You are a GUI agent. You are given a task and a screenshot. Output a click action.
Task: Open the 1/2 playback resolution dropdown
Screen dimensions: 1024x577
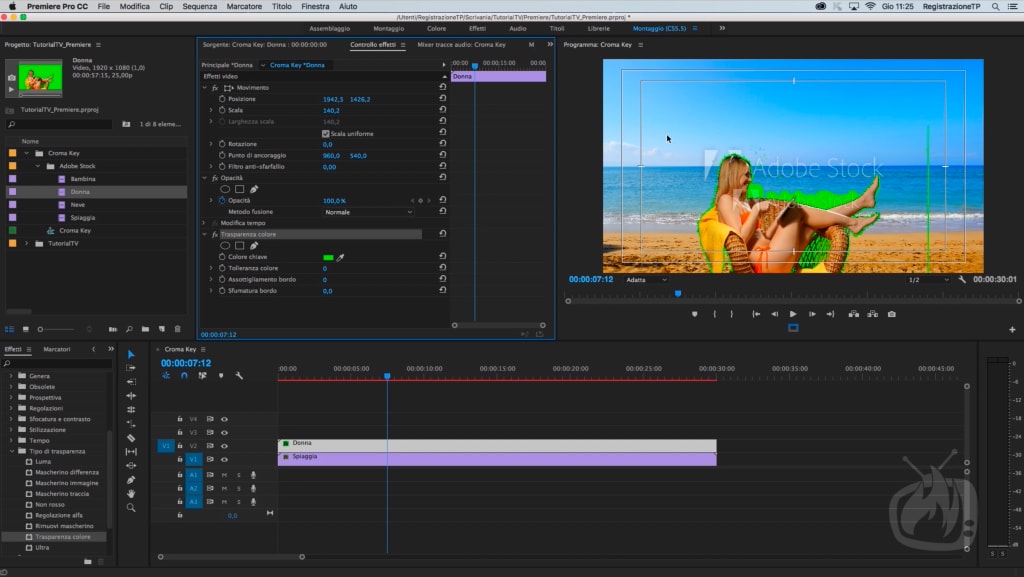(x=928, y=279)
